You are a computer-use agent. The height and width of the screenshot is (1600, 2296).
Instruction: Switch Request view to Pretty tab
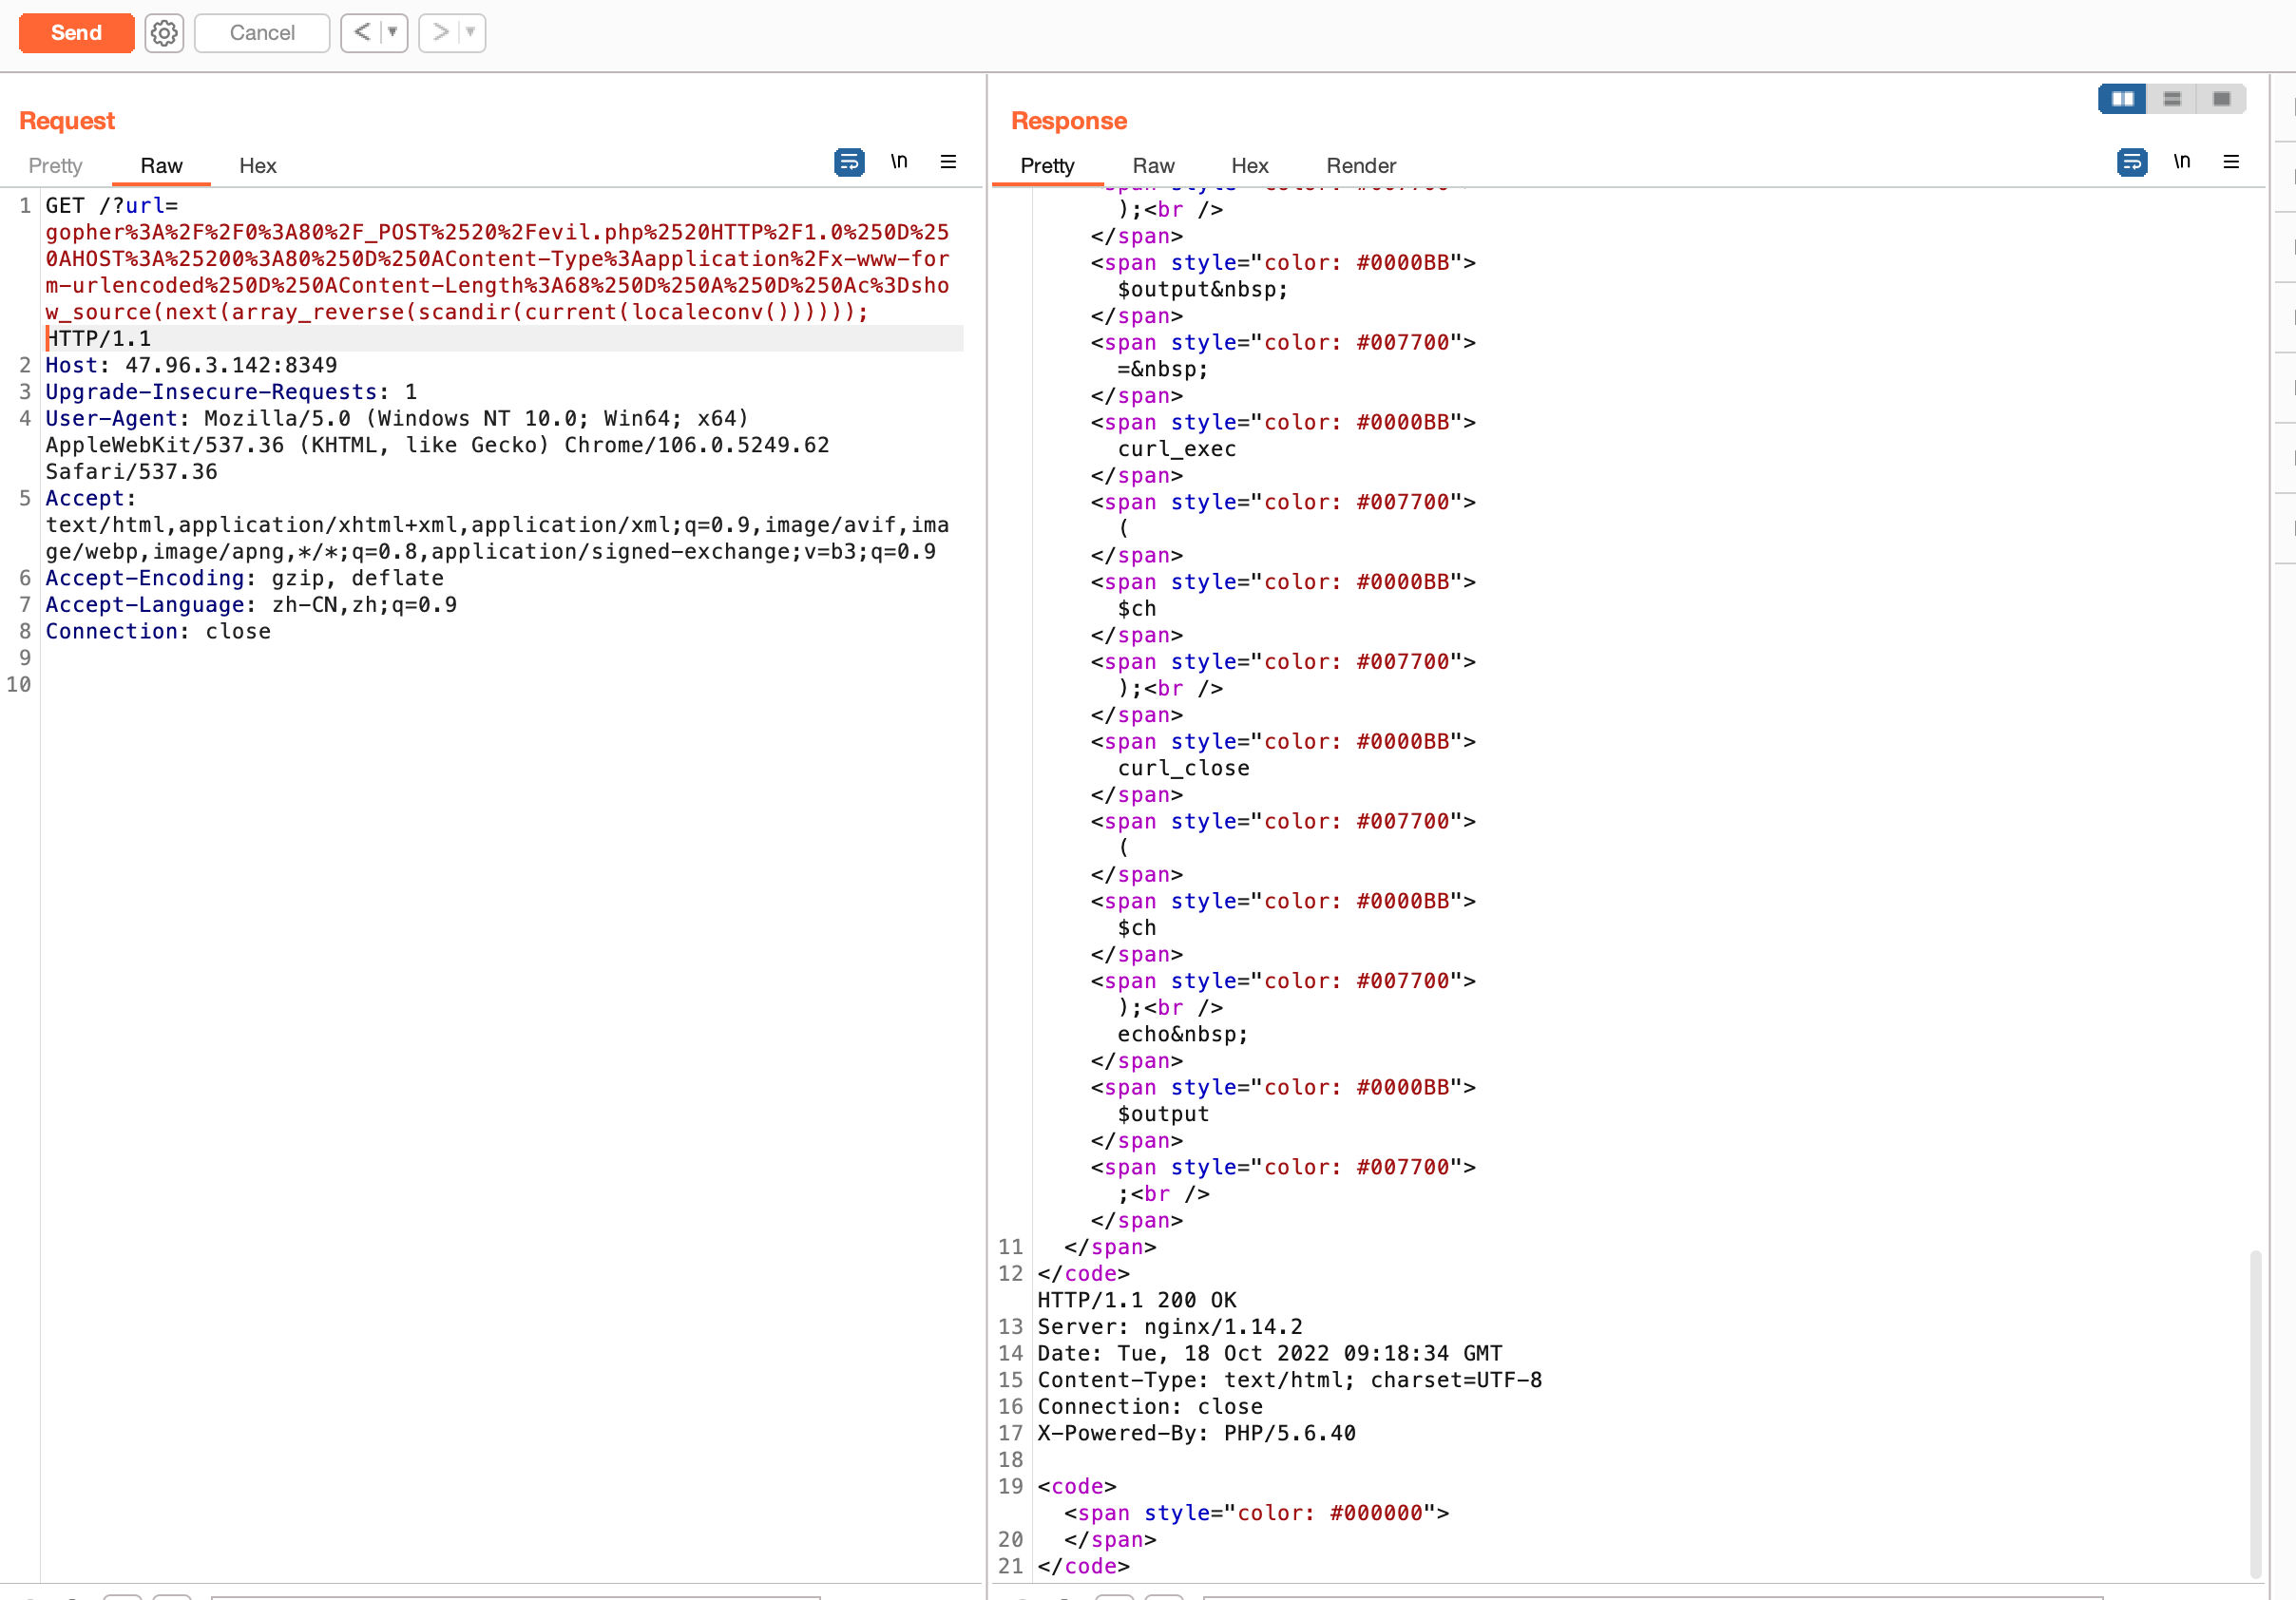[x=55, y=166]
